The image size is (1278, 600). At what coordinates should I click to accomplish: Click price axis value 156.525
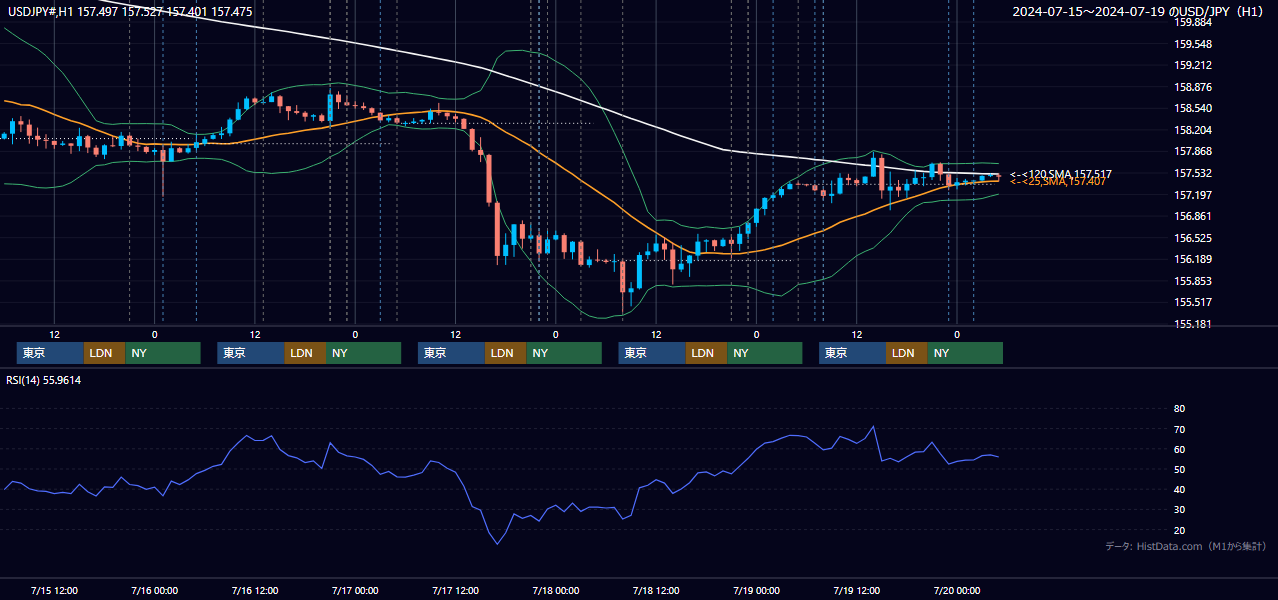1192,238
